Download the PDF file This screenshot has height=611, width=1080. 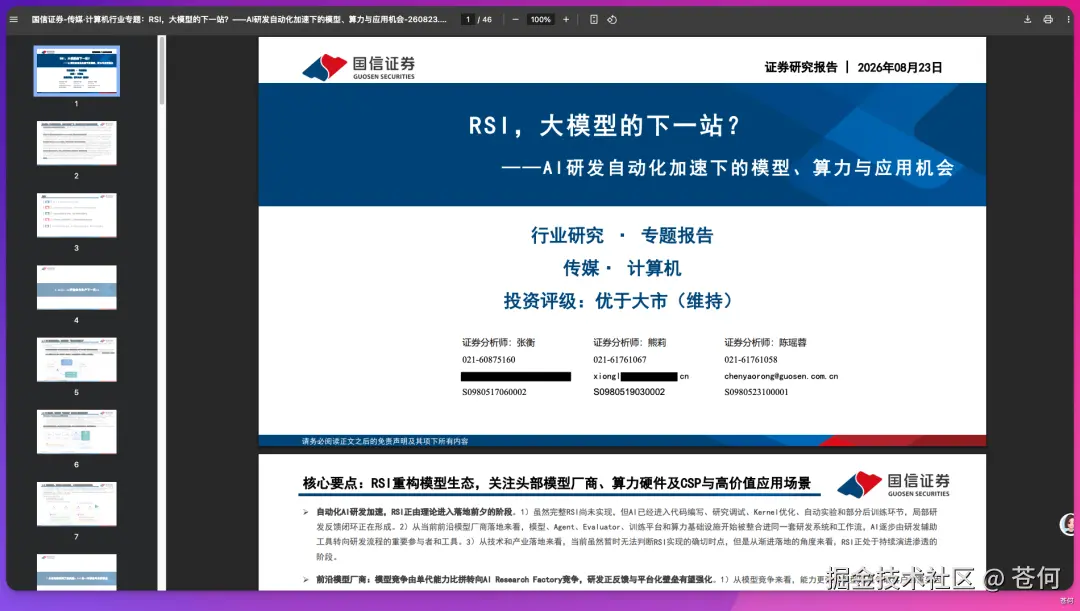click(x=1027, y=19)
